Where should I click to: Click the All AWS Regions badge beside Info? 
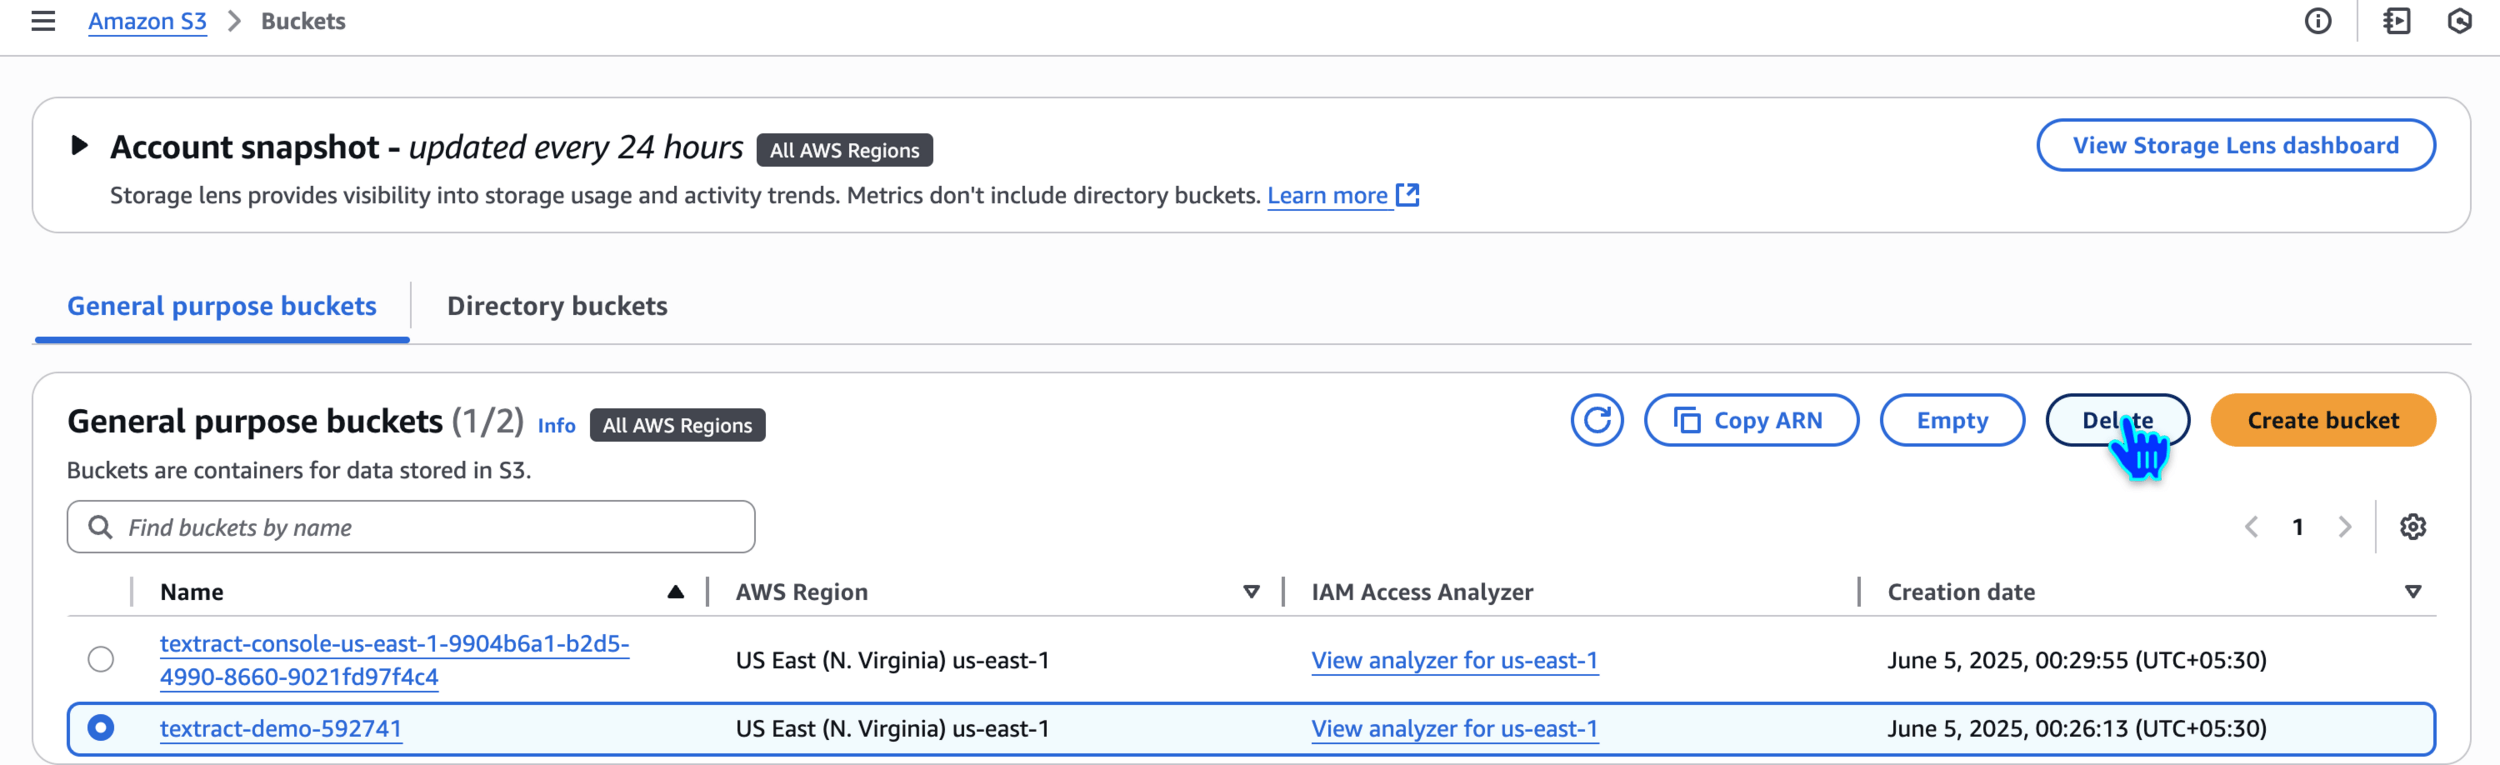click(x=677, y=425)
